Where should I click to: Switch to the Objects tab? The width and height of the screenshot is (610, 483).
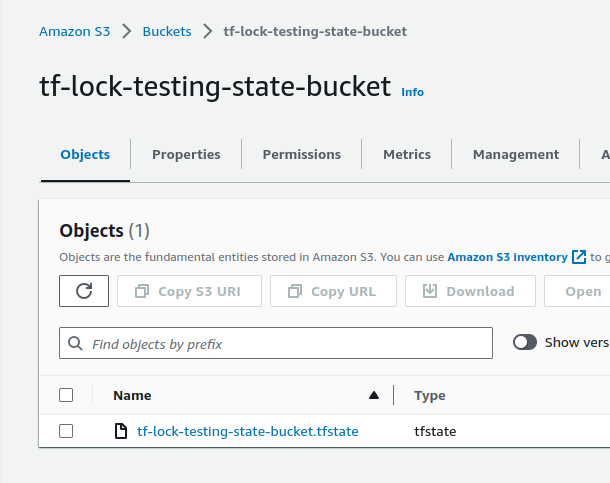pyautogui.click(x=85, y=154)
